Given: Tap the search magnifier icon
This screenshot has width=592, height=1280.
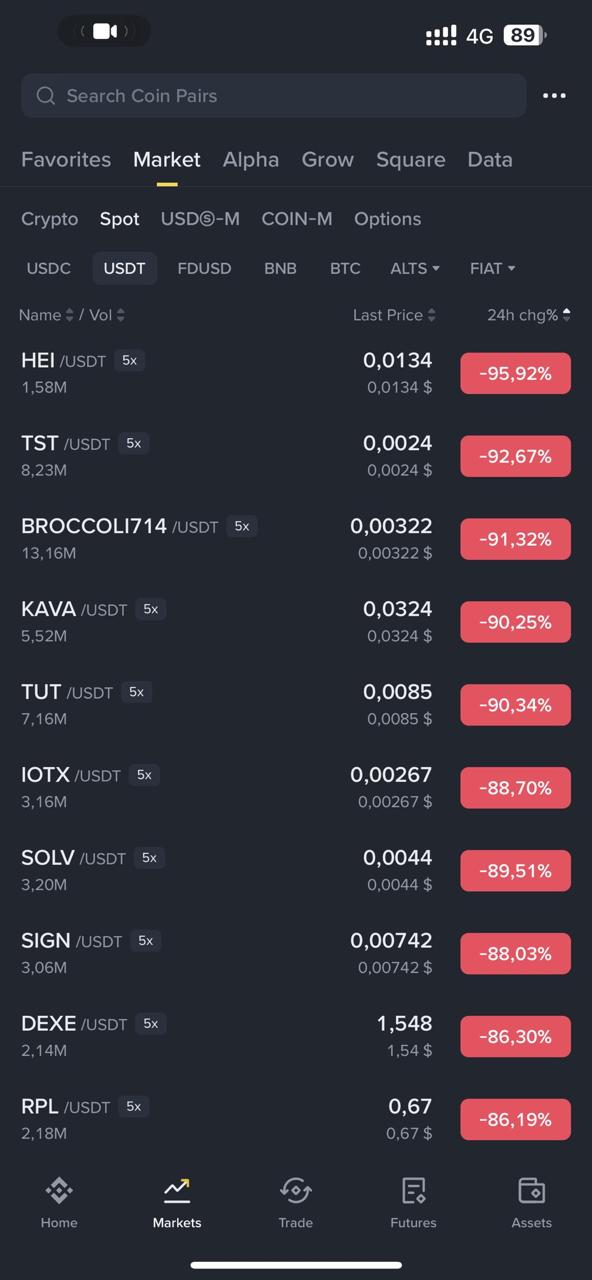Looking at the screenshot, I should [46, 95].
